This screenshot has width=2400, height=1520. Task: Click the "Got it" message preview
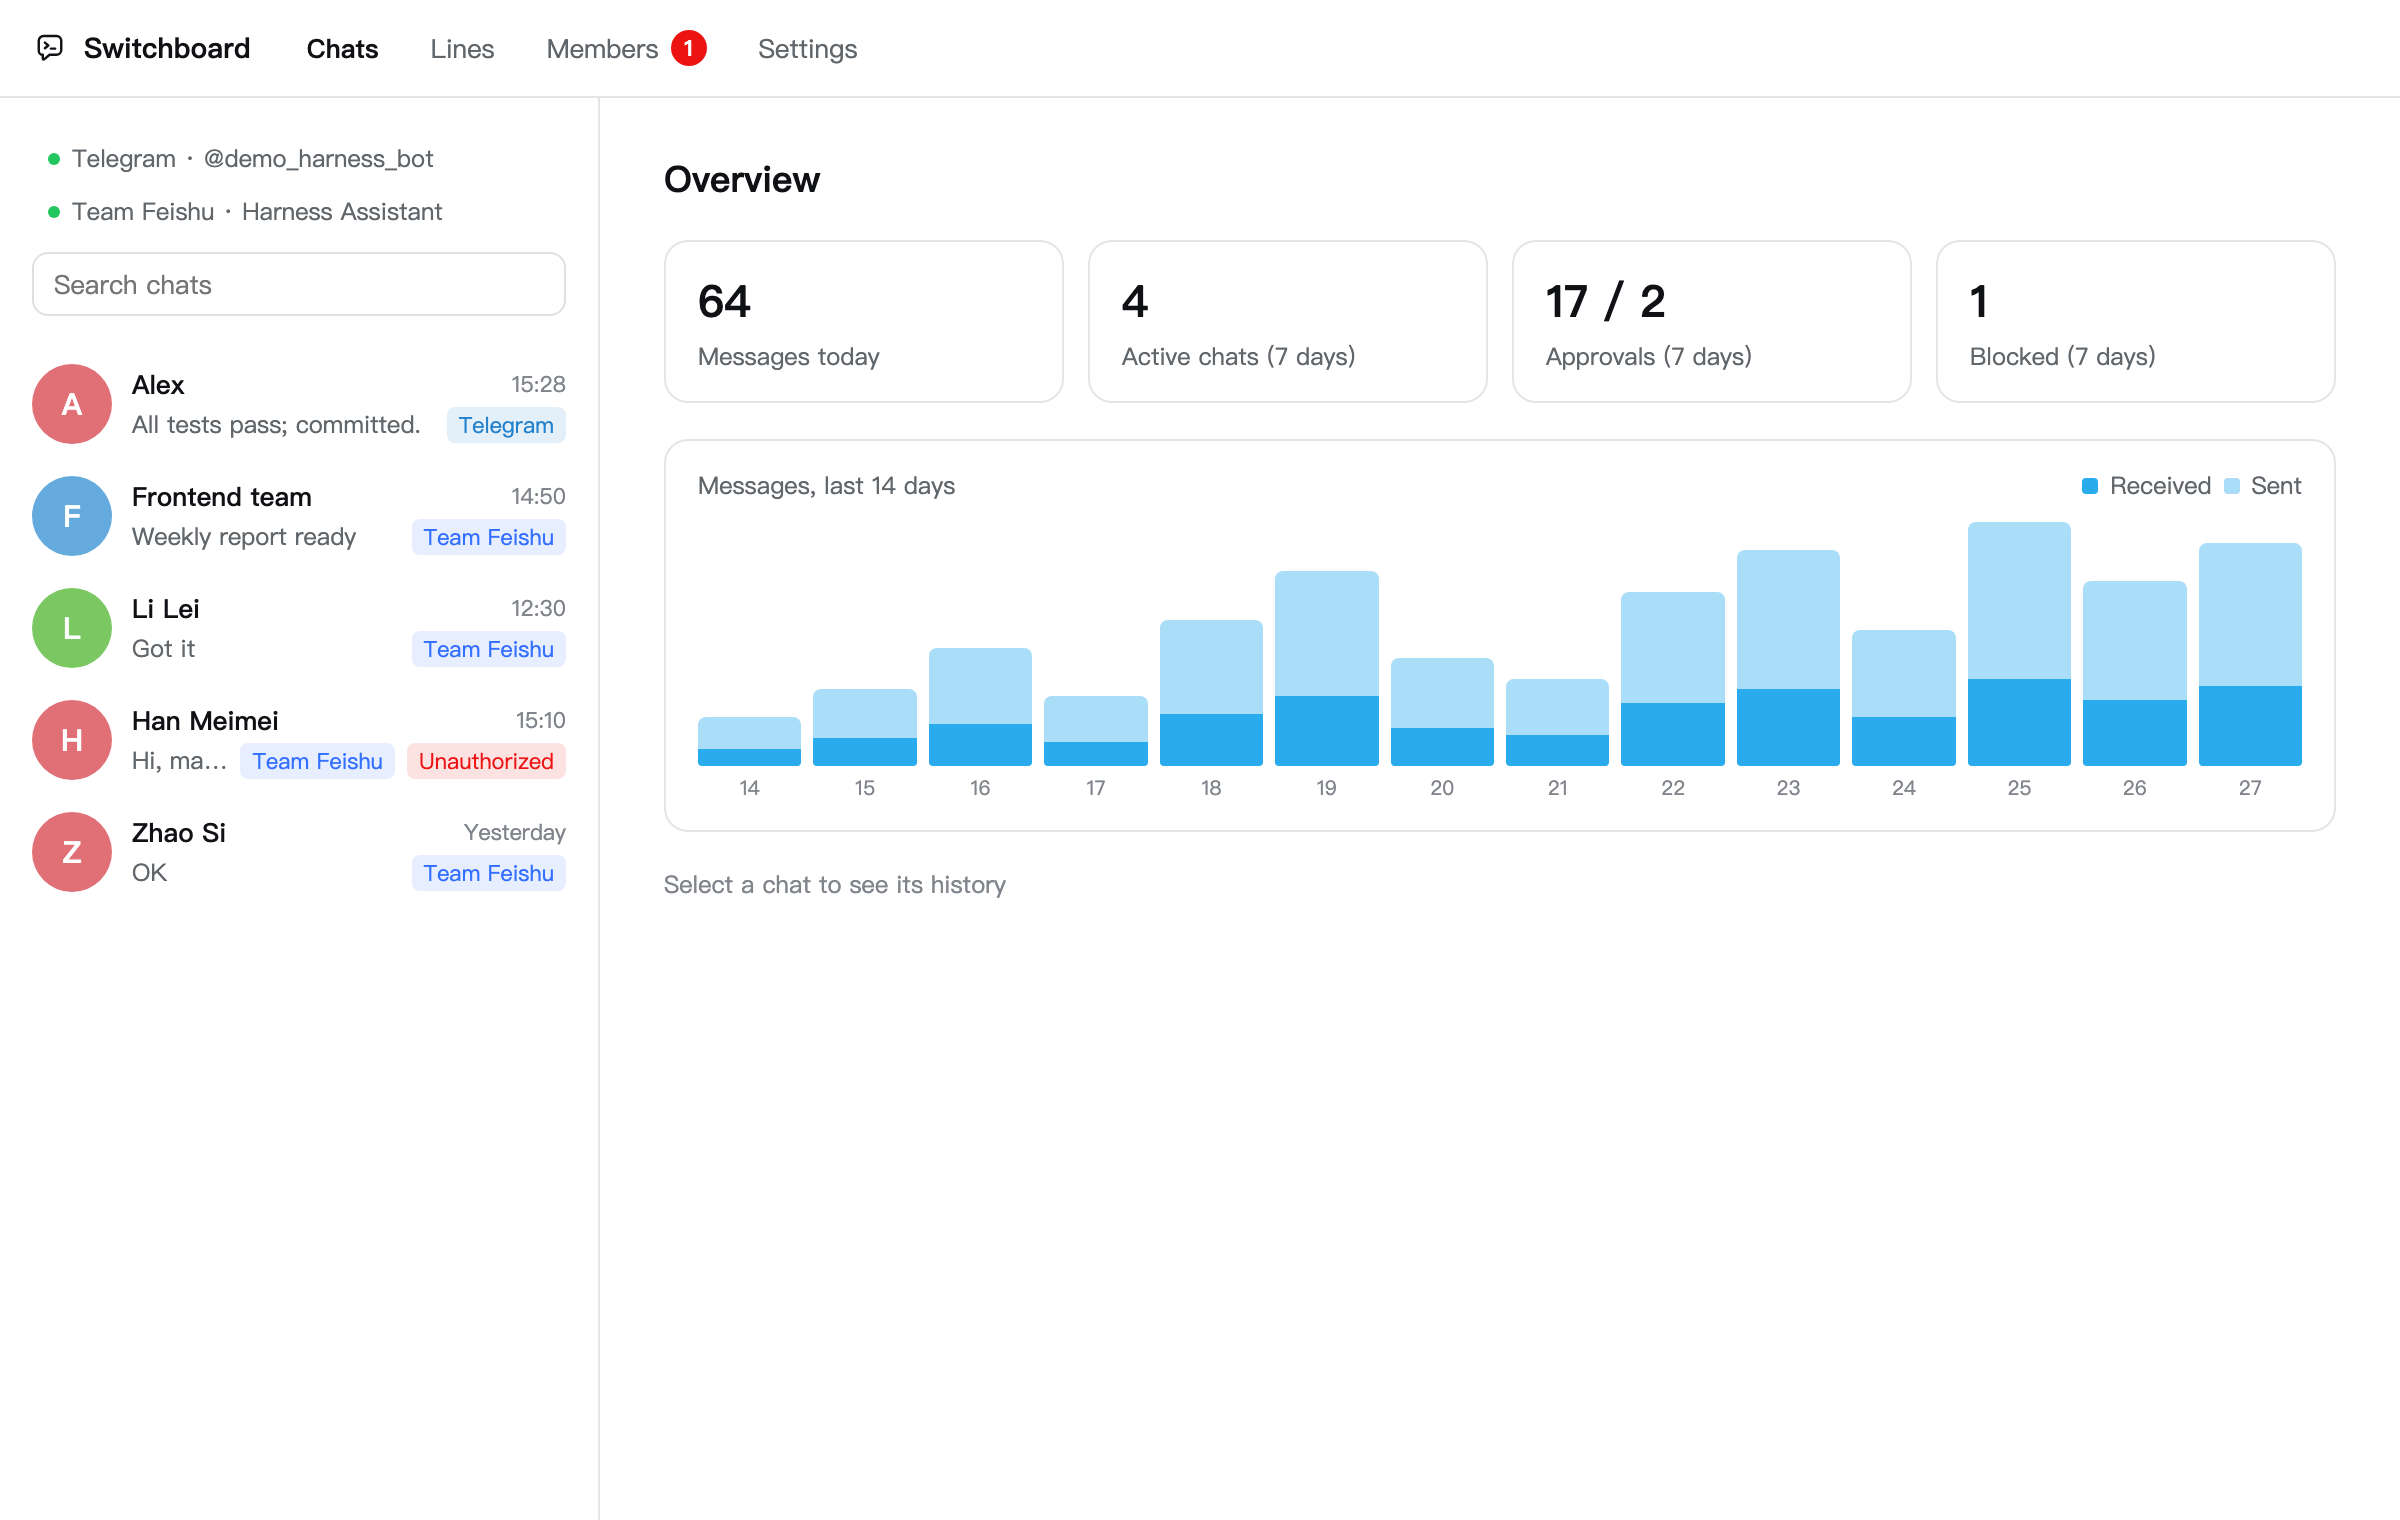163,649
